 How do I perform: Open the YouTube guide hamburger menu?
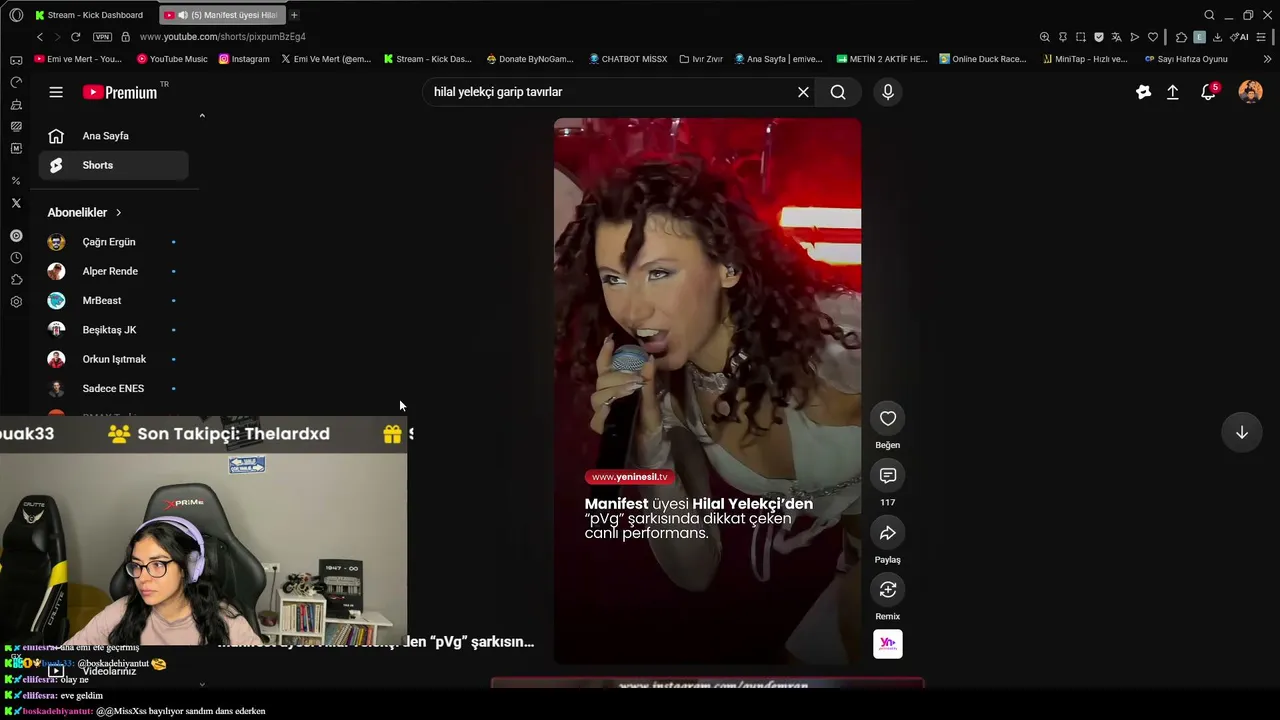[x=56, y=92]
